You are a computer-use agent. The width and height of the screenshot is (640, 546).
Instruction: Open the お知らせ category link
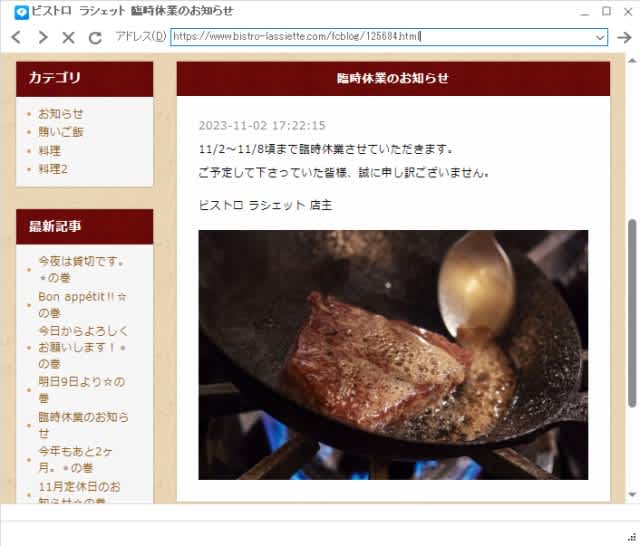pos(60,114)
